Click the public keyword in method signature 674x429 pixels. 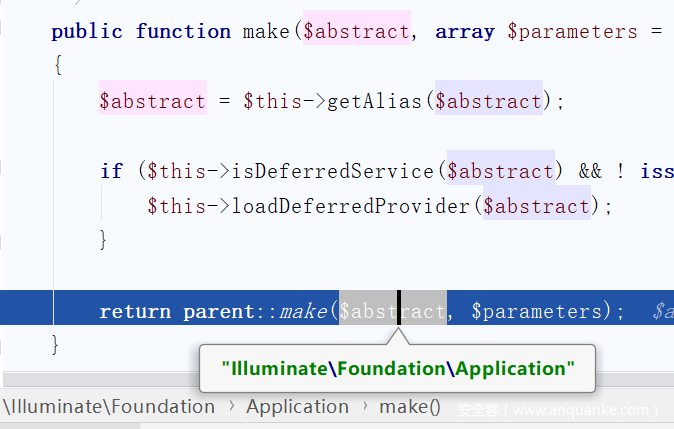[87, 31]
